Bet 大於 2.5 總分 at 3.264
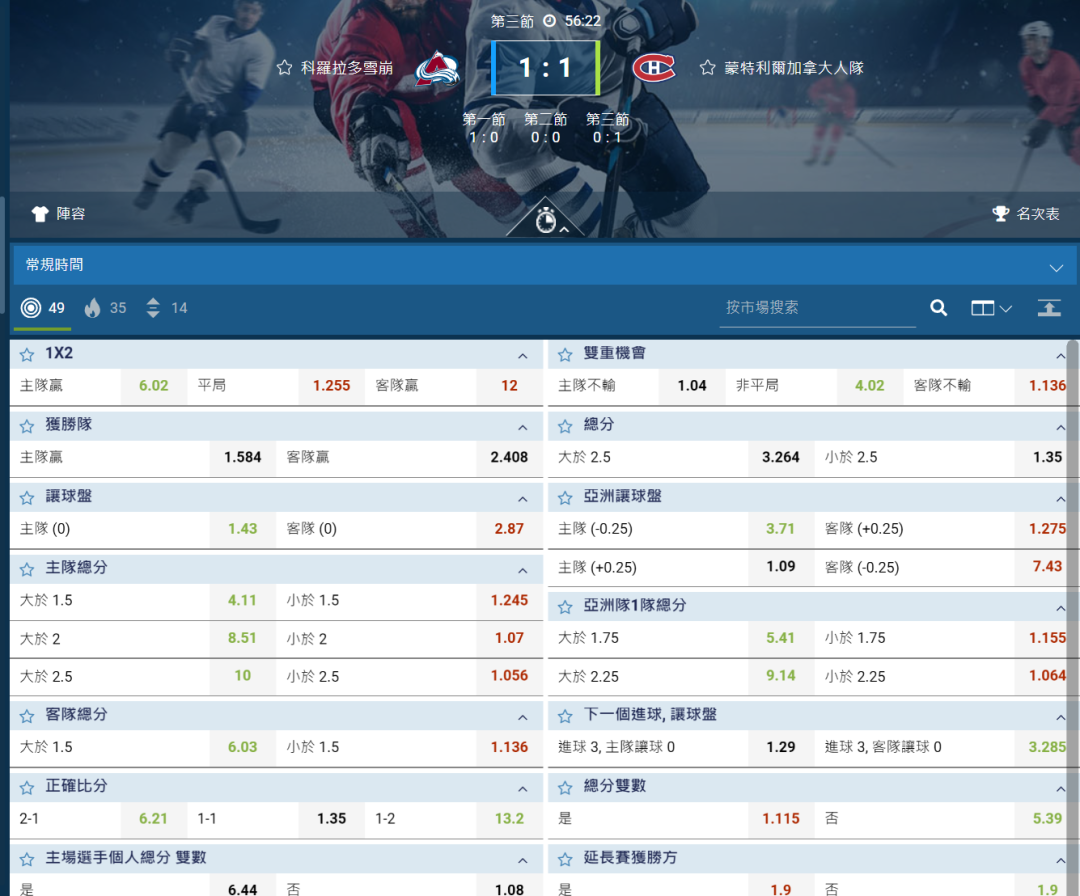The image size is (1080, 896). click(x=780, y=457)
